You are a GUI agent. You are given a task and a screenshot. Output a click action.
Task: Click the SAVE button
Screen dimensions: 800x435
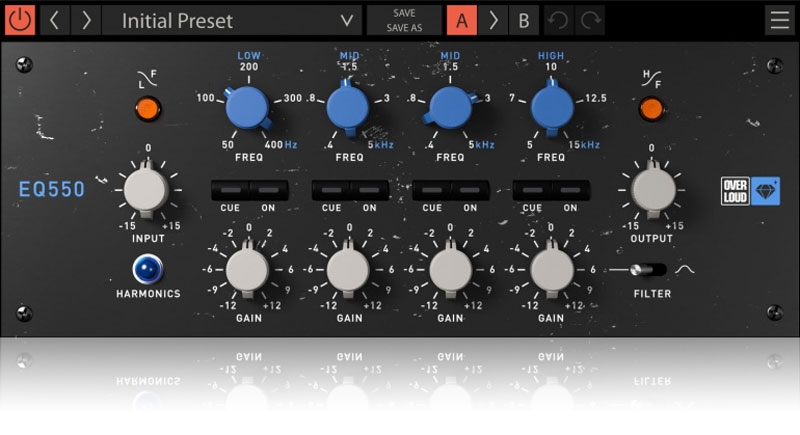pos(404,12)
